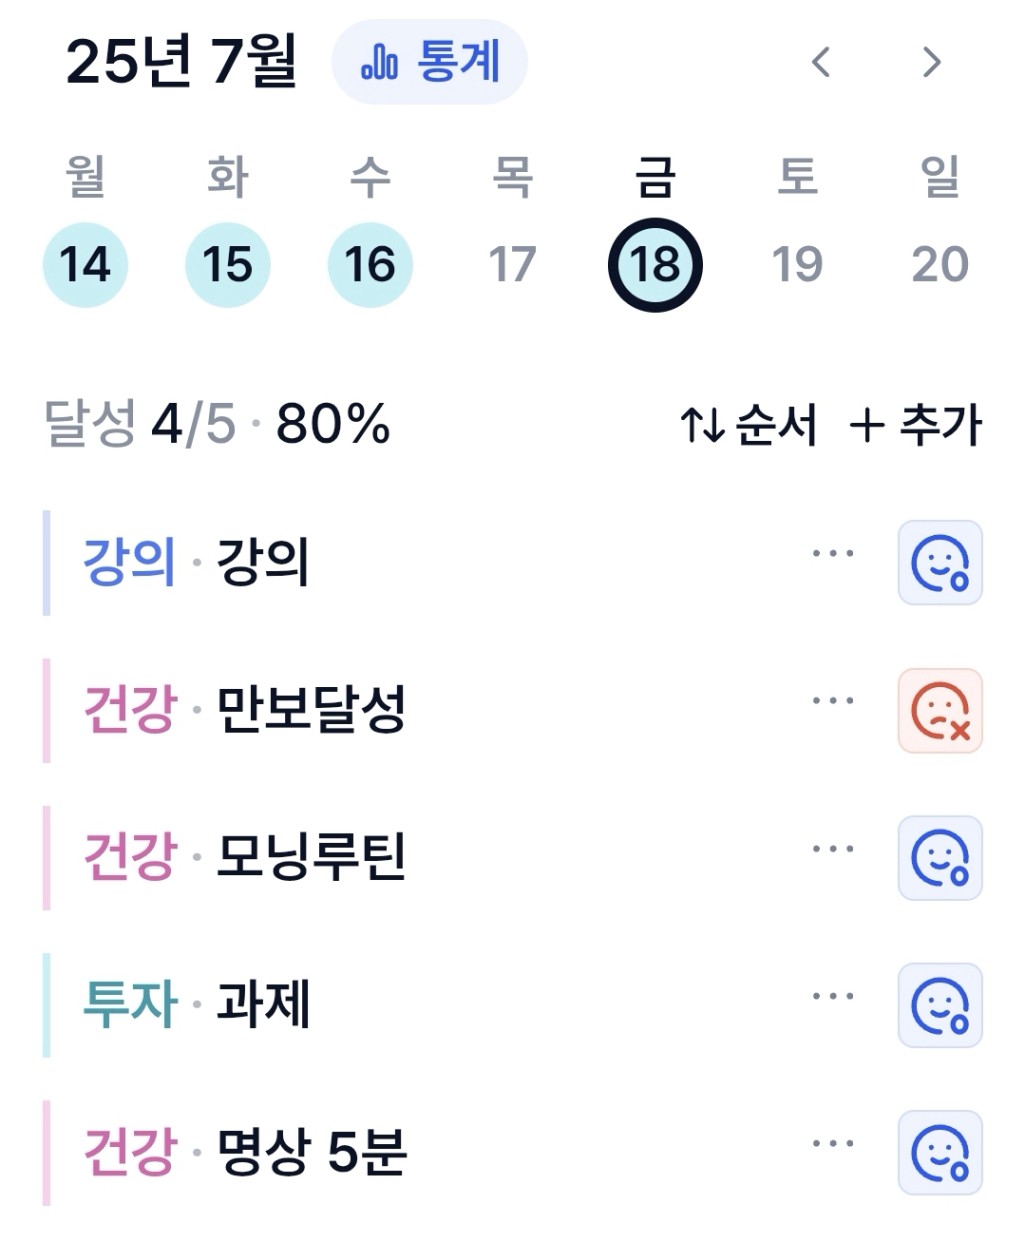Screen dimensions: 1025x1242
Task: Tap 추가 to add a habit
Action: tap(915, 424)
